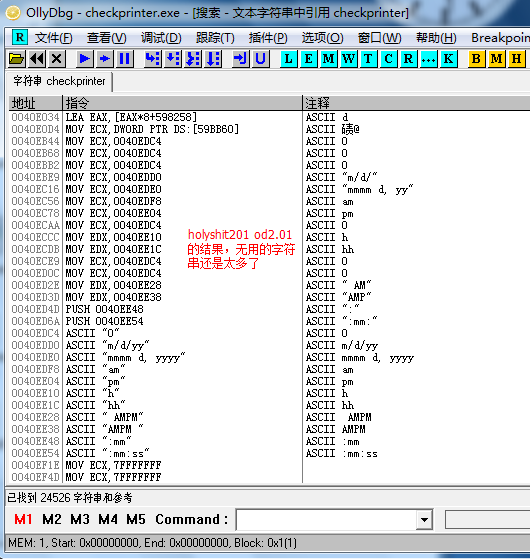Open Breakpoints with yellow B button

pos(476,58)
